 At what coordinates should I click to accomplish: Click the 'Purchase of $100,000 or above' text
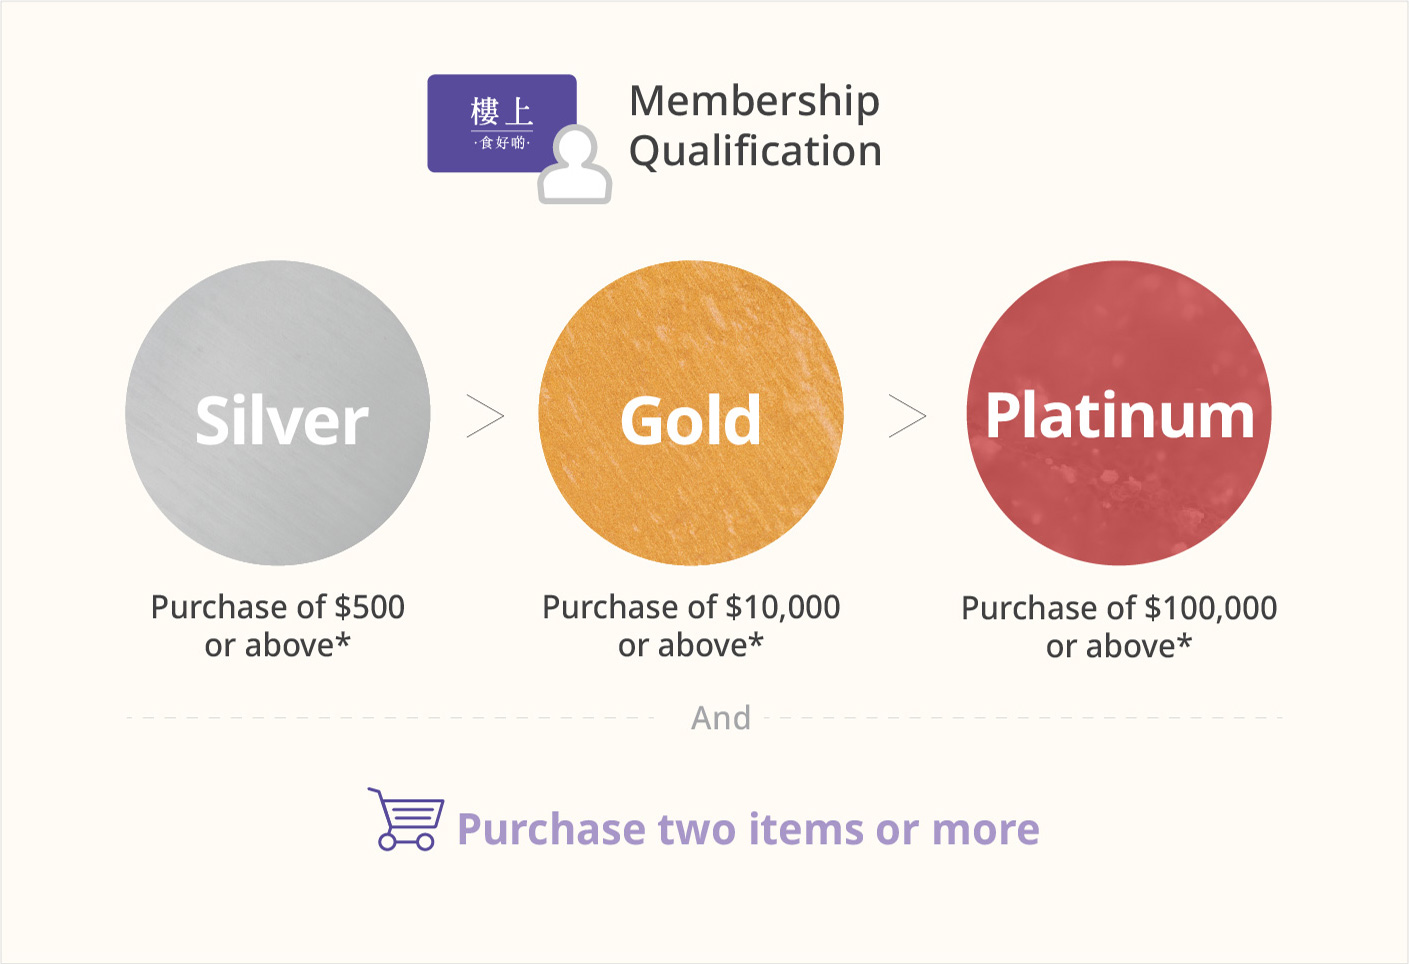tap(1119, 627)
